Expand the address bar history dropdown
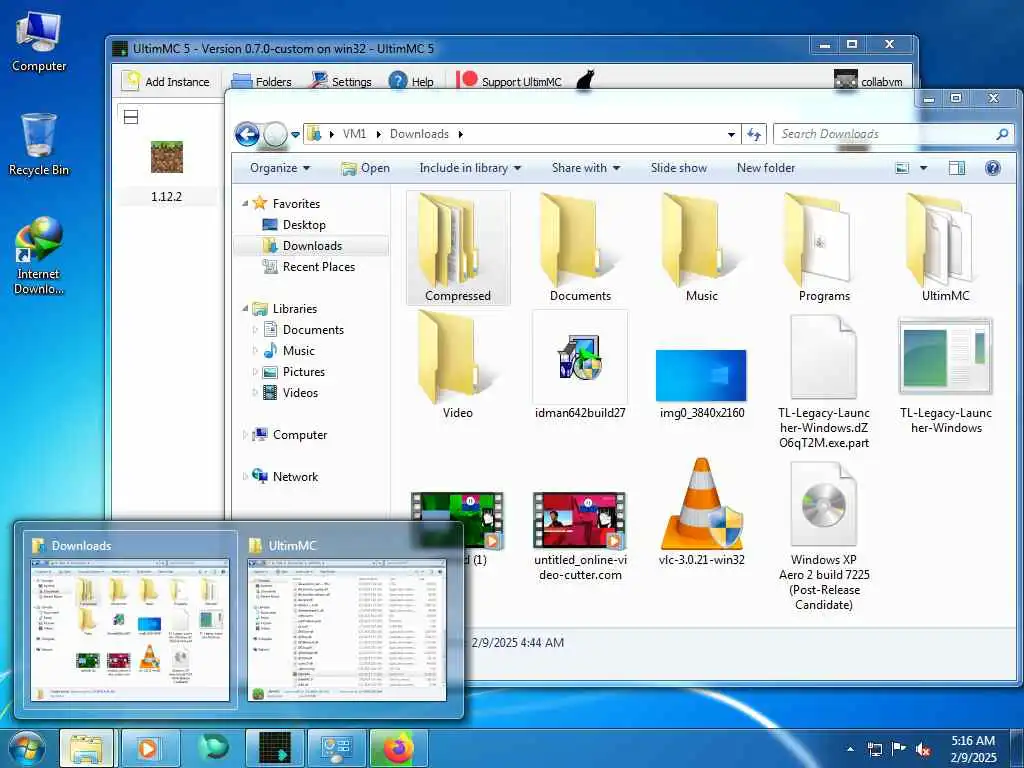Viewport: 1024px width, 768px height. tap(731, 135)
